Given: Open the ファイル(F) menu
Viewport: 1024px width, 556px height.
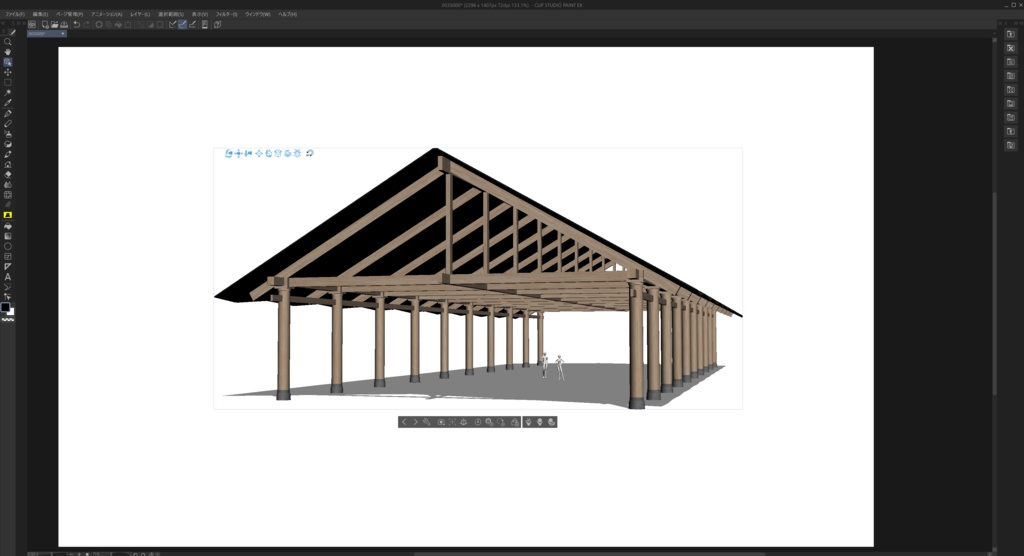Looking at the screenshot, I should [x=14, y=14].
